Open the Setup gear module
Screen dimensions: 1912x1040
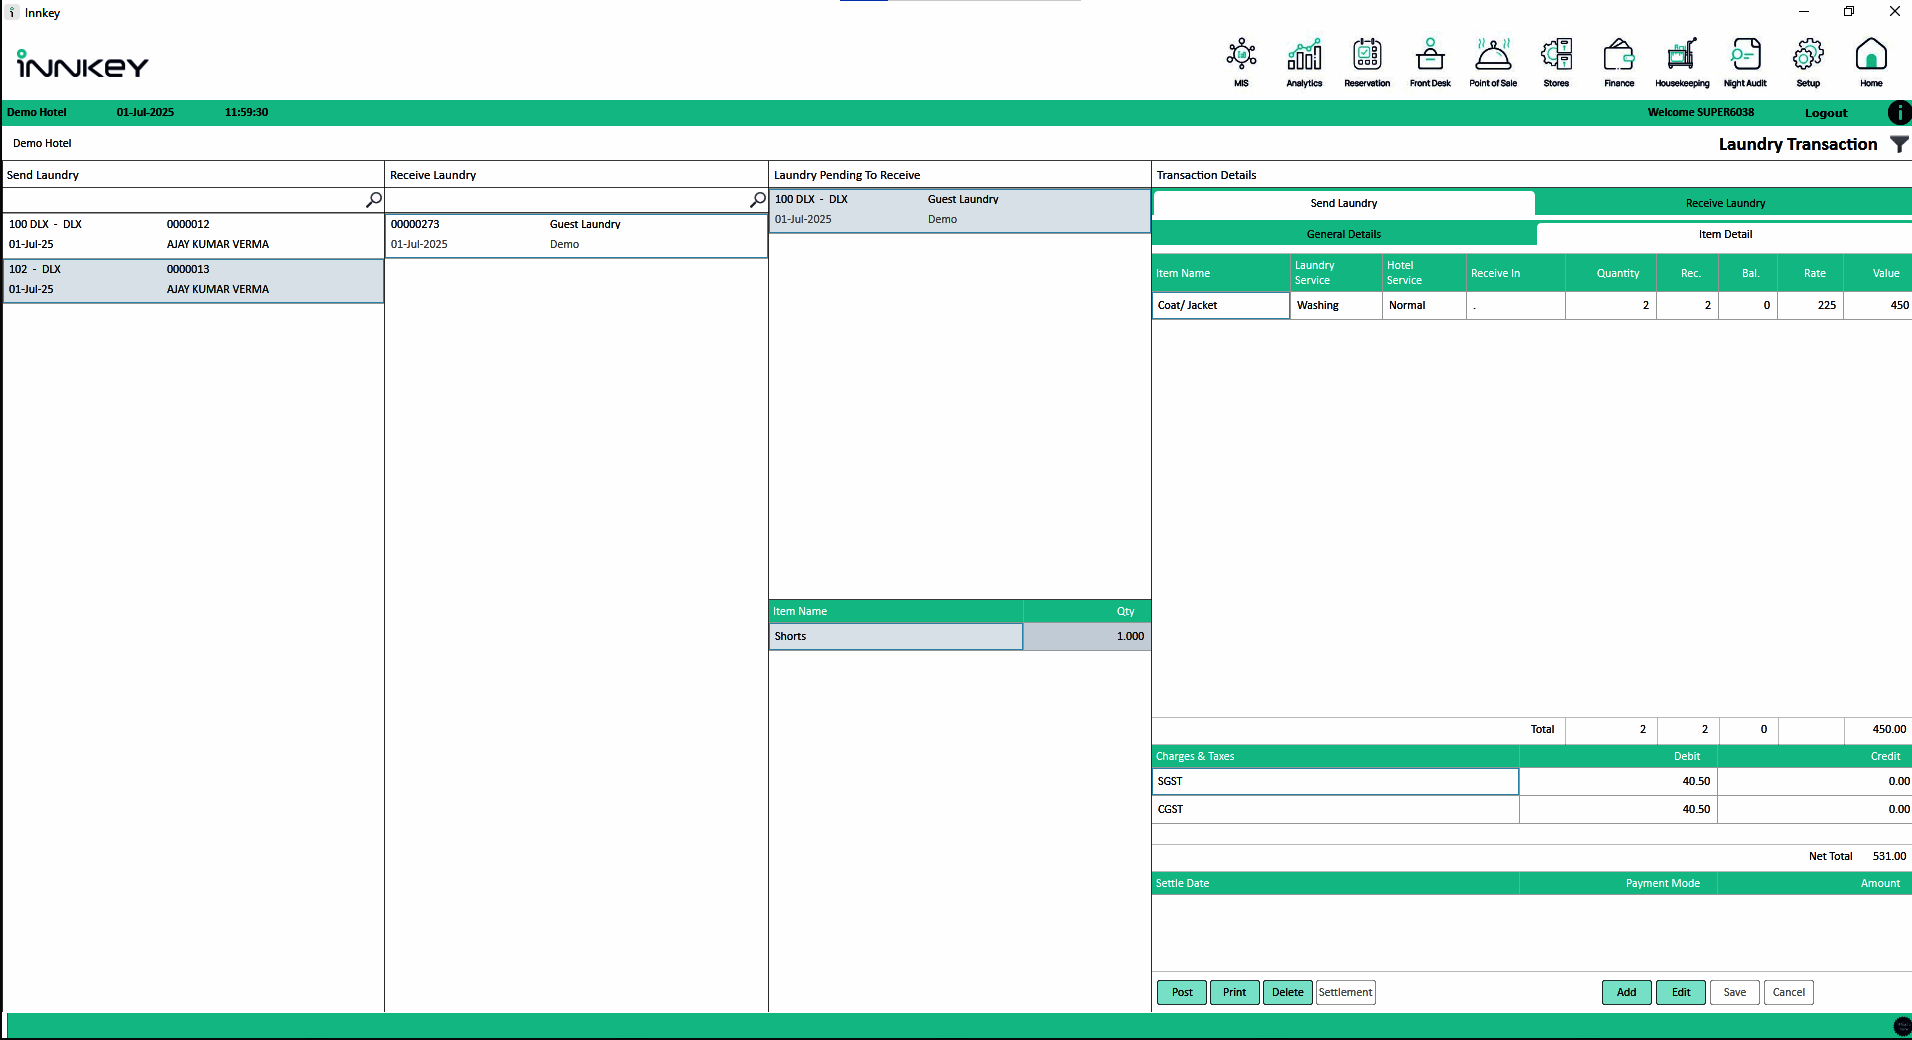[x=1808, y=62]
